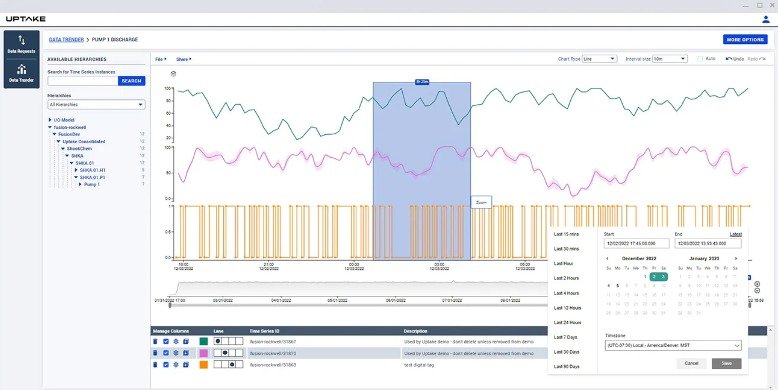Toggle visibility checkbox for green series
The image size is (778, 390).
click(x=166, y=341)
